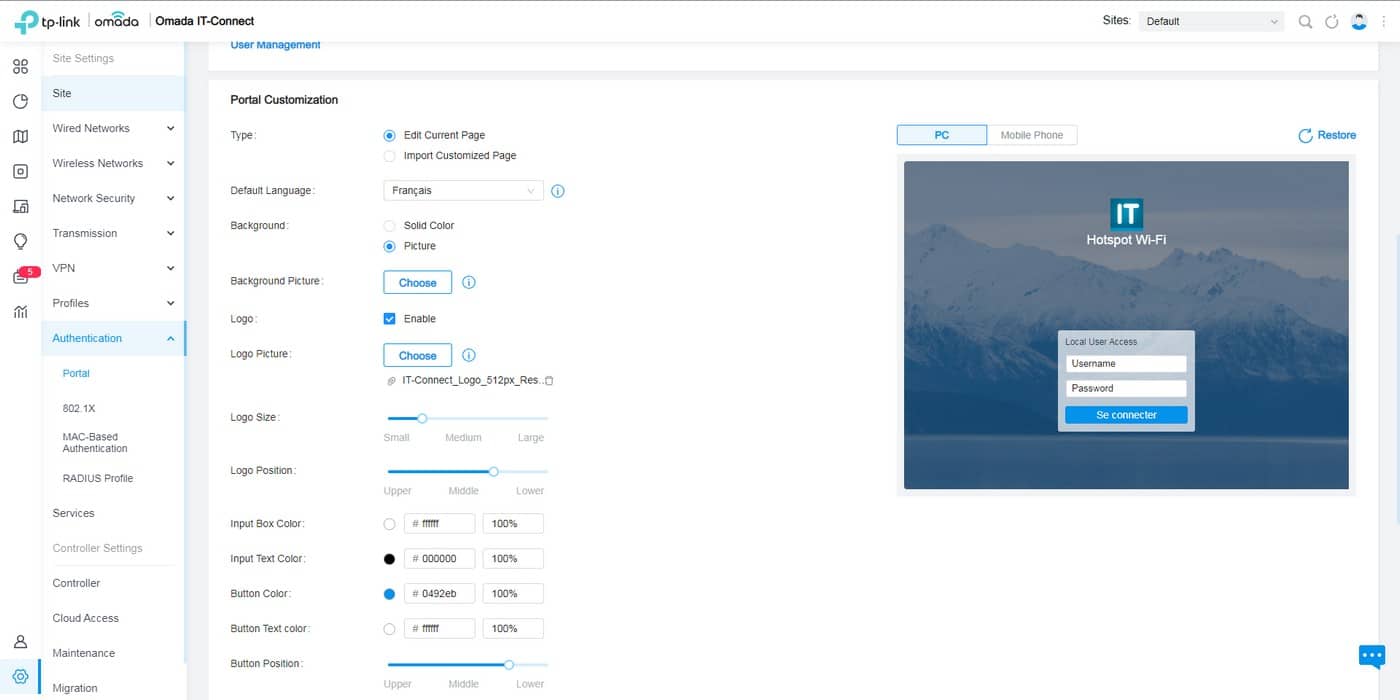1400x700 pixels.
Task: Open the Clients icon in sidebar
Action: click(20, 206)
